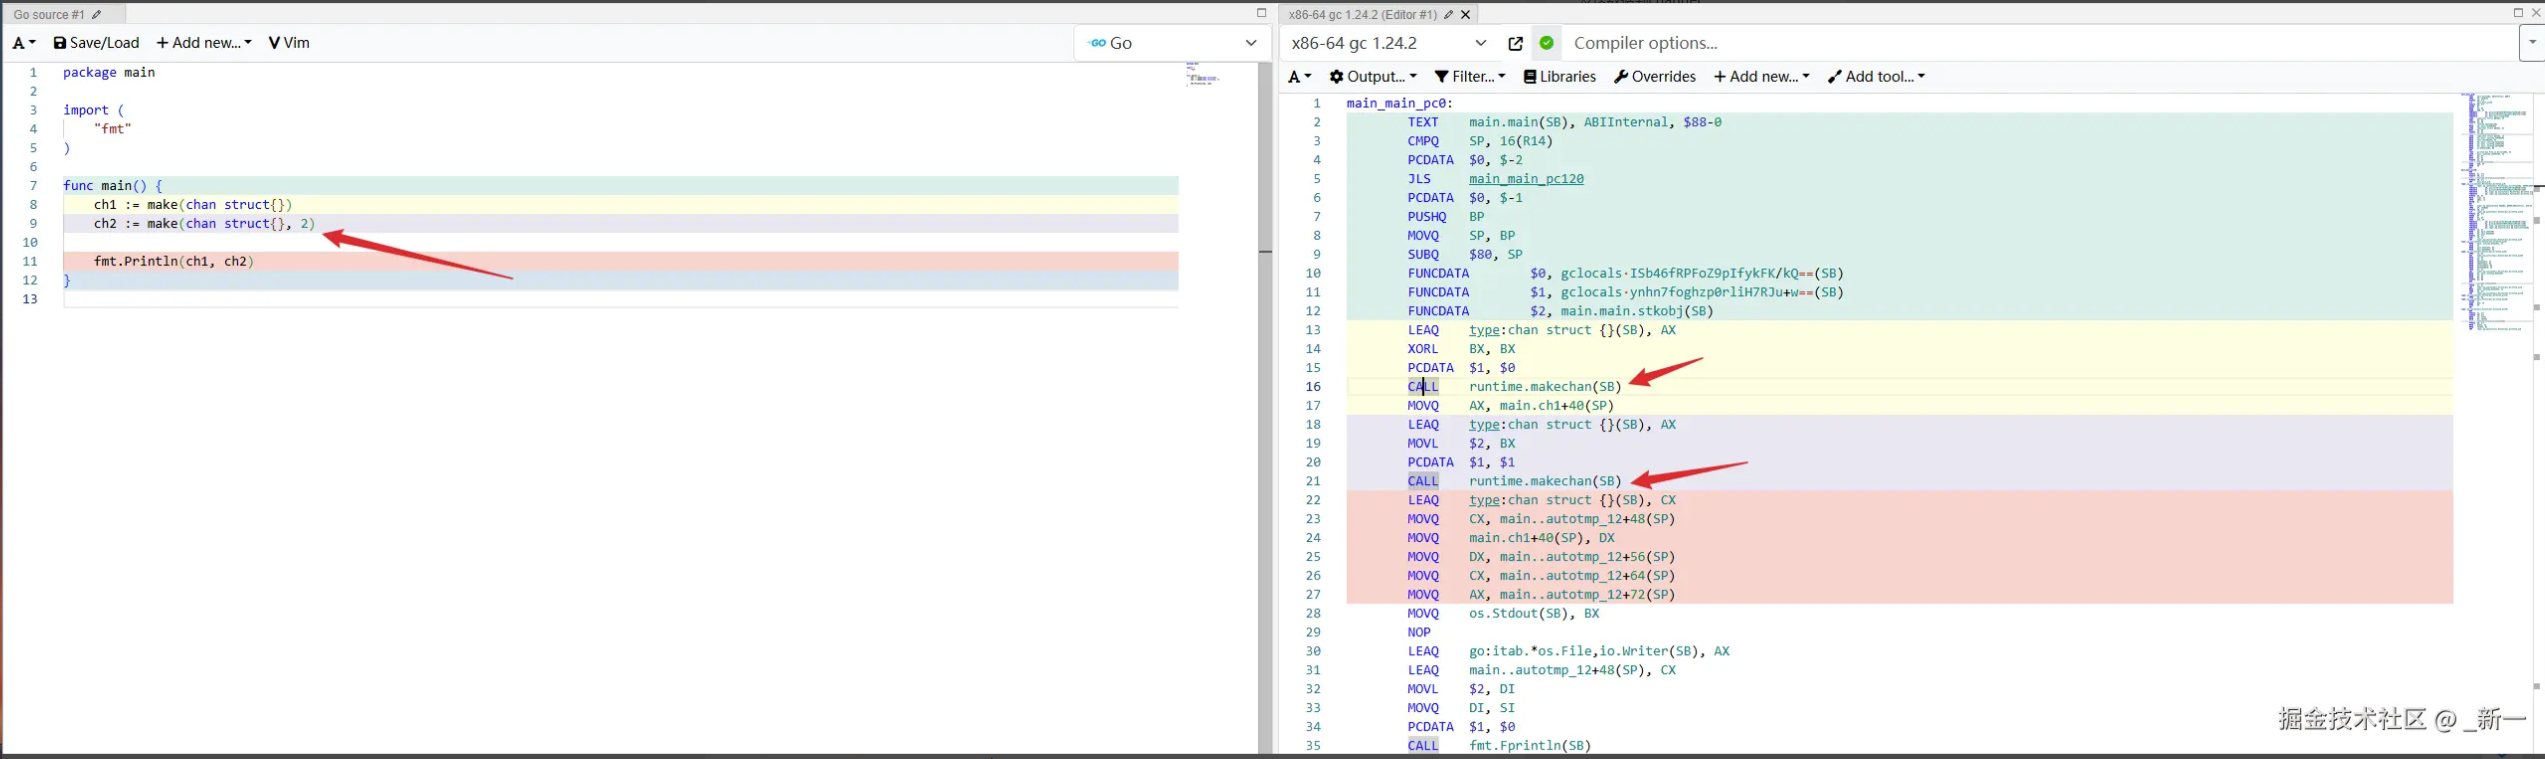Click the green compilation status check icon

click(1546, 43)
